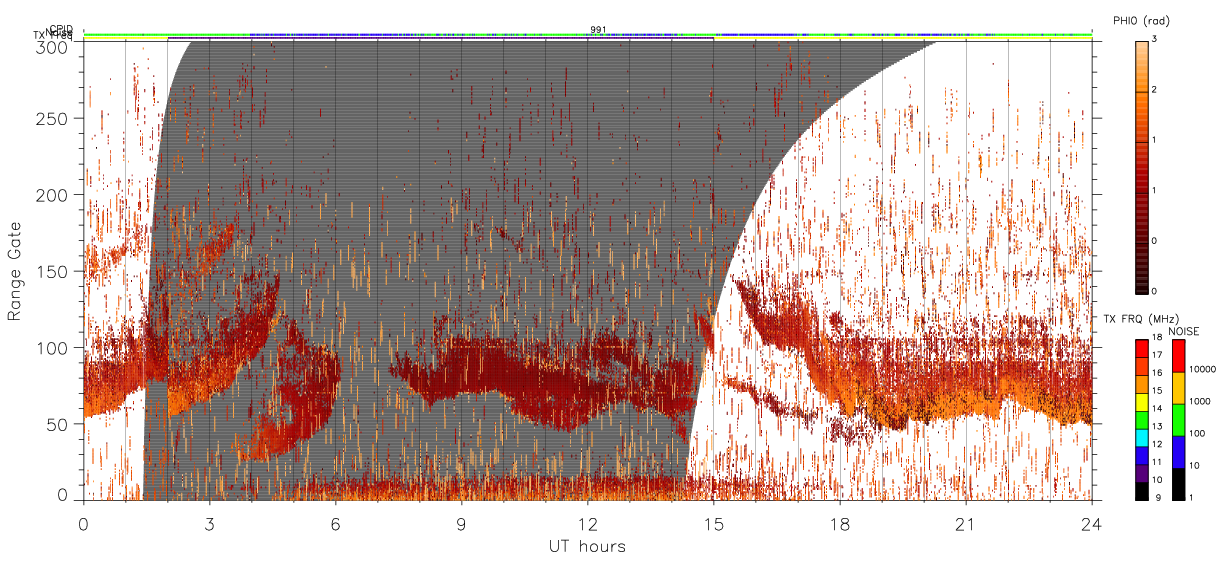Click the yellow 14–15 MHz TX FRQ swatch

[1142, 401]
